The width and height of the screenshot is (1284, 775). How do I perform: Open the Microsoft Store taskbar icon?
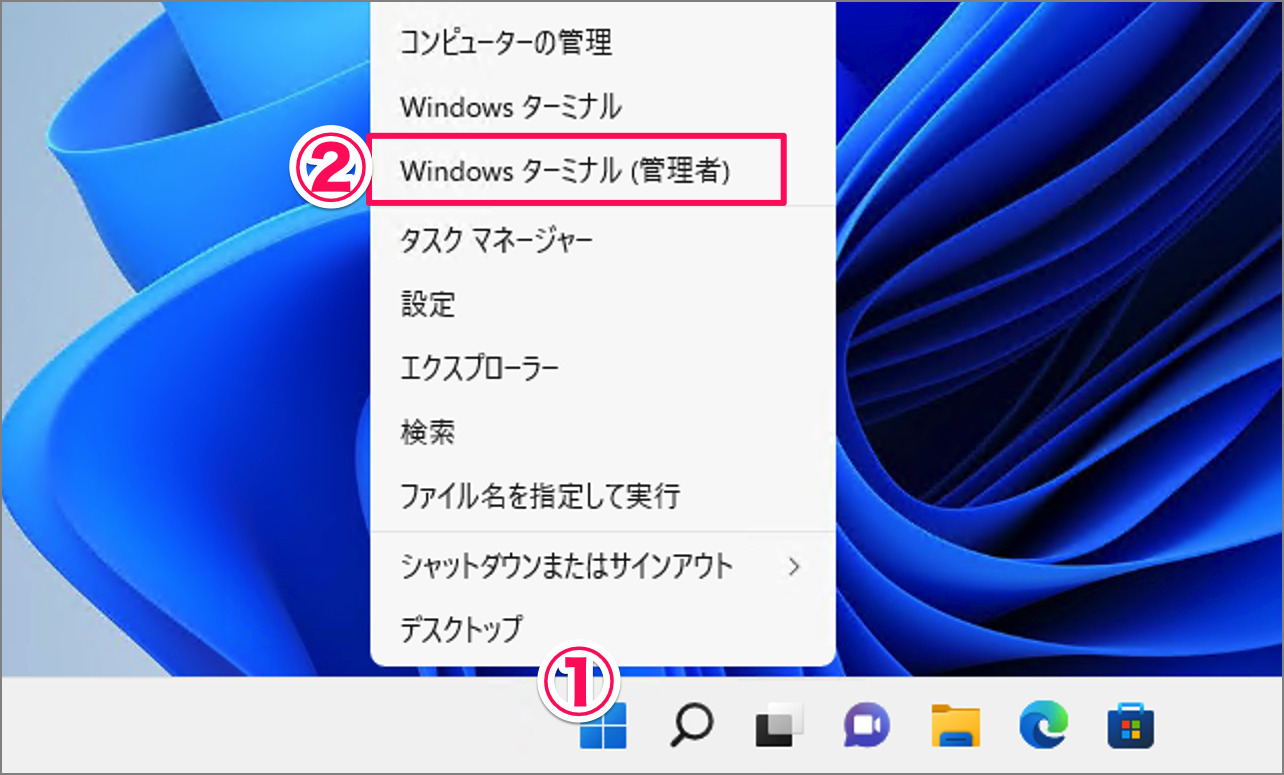1130,725
